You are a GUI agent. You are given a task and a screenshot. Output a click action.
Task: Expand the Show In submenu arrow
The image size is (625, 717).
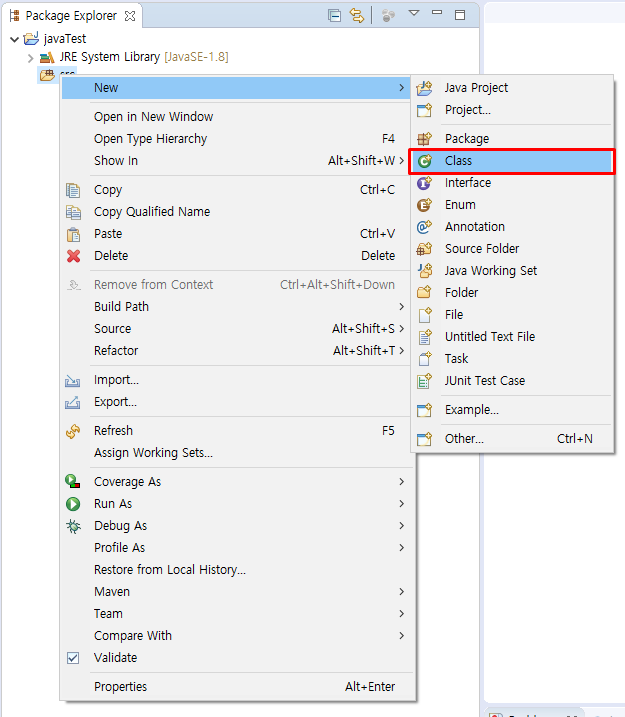pos(401,161)
